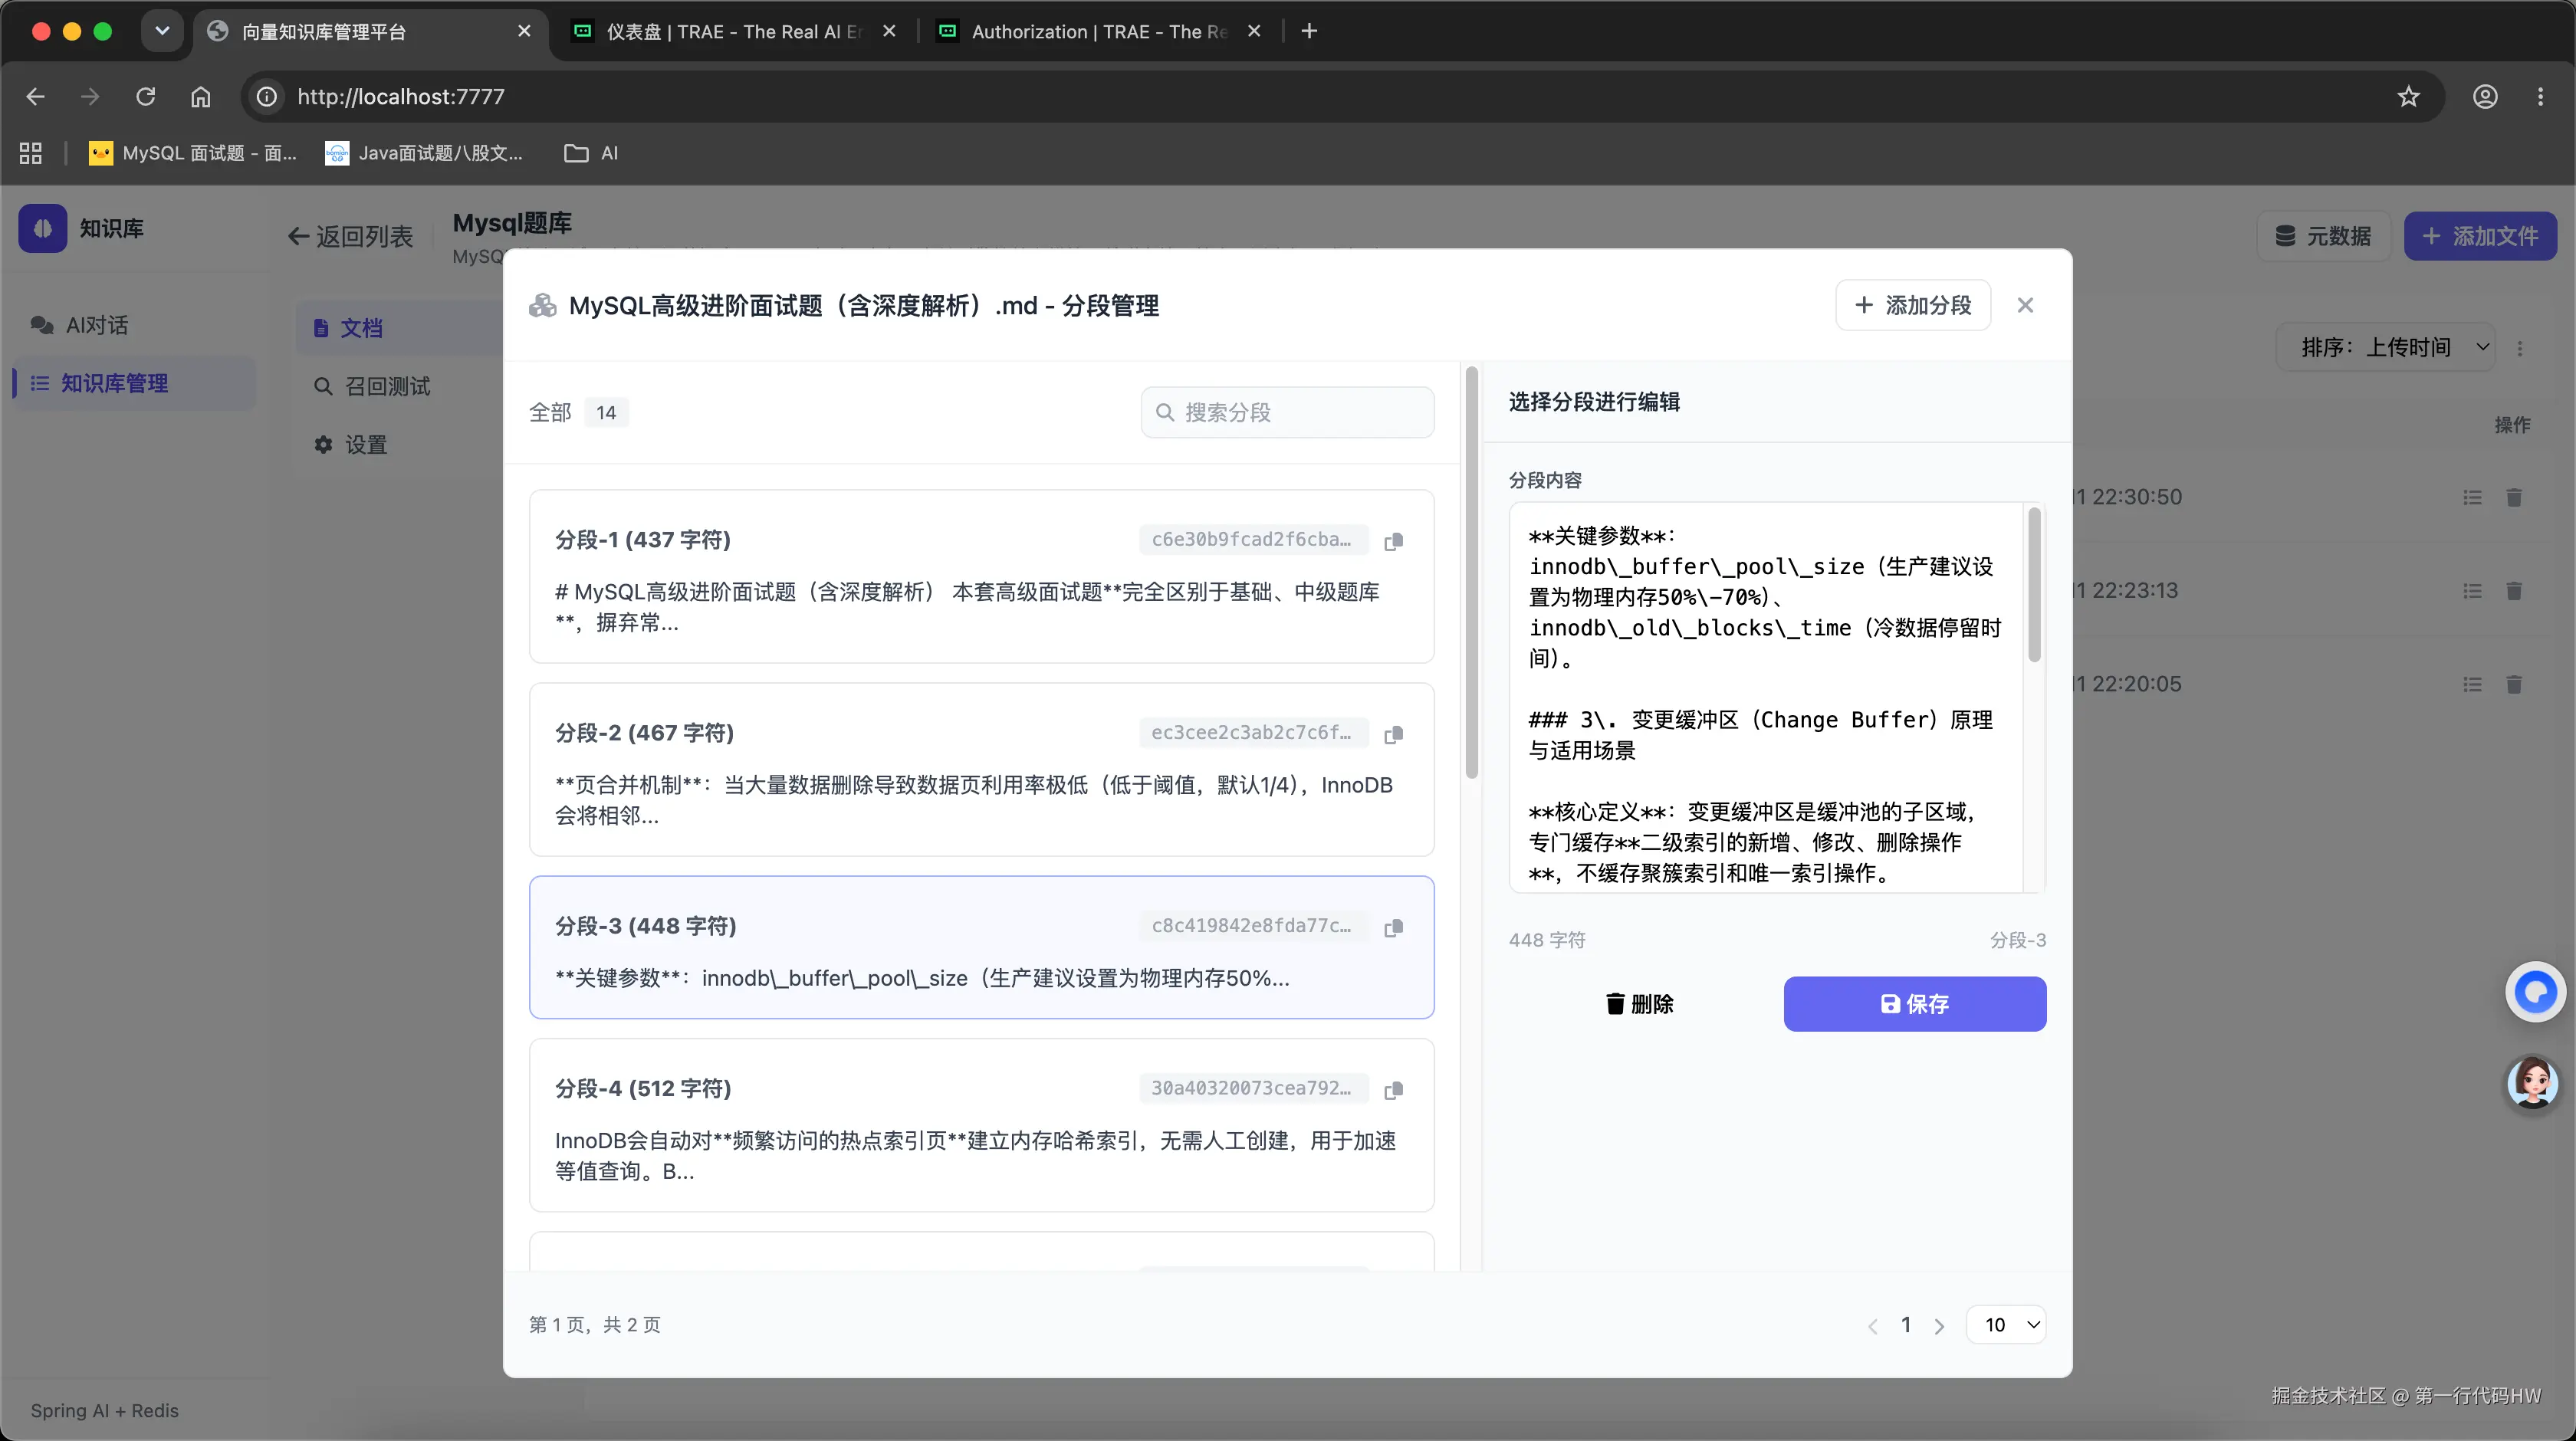Open the 分段-1 (437 字符) card
The width and height of the screenshot is (2576, 1441).
tap(981, 576)
